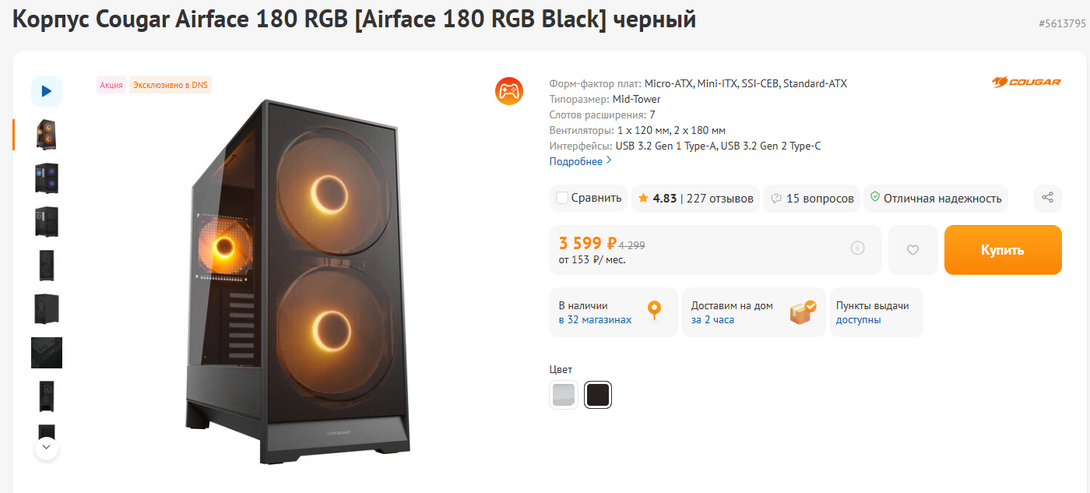This screenshot has width=1090, height=493.
Task: Click the store location pin icon
Action: tap(654, 311)
